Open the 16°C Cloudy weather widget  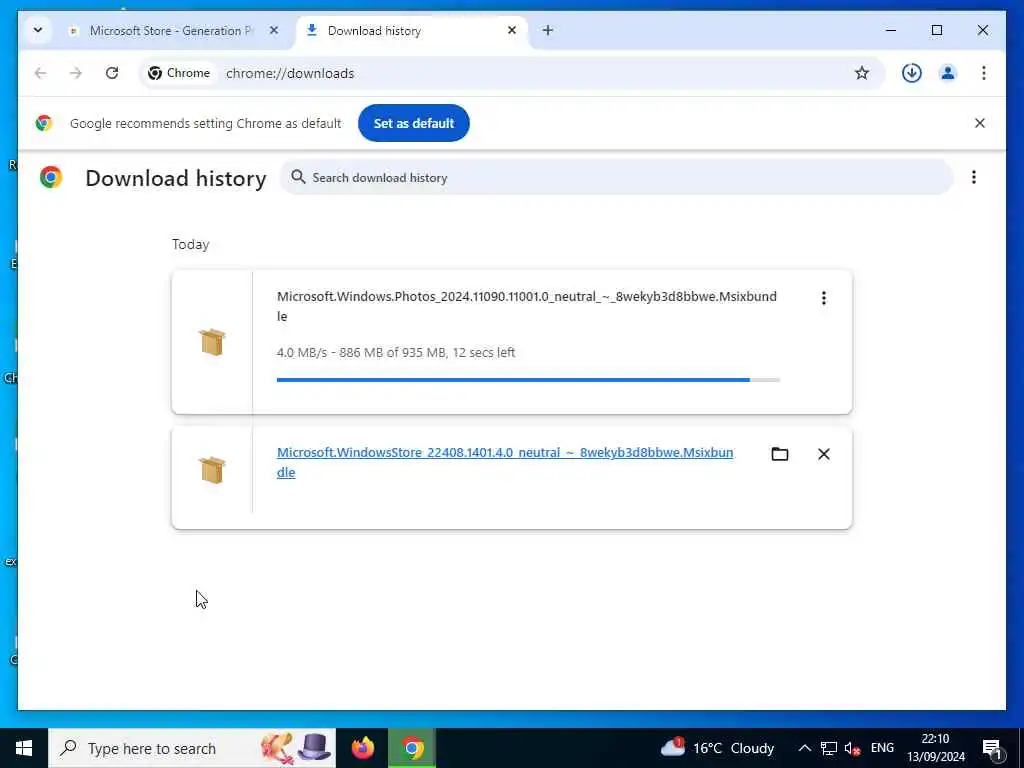pos(717,748)
